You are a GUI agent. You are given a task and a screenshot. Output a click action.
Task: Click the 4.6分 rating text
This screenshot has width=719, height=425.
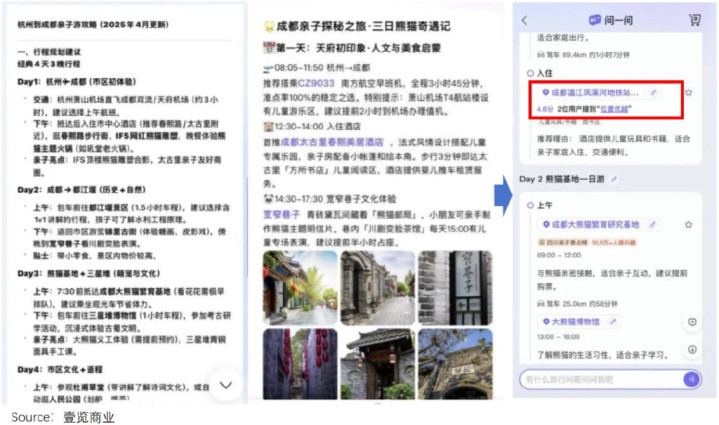point(545,109)
